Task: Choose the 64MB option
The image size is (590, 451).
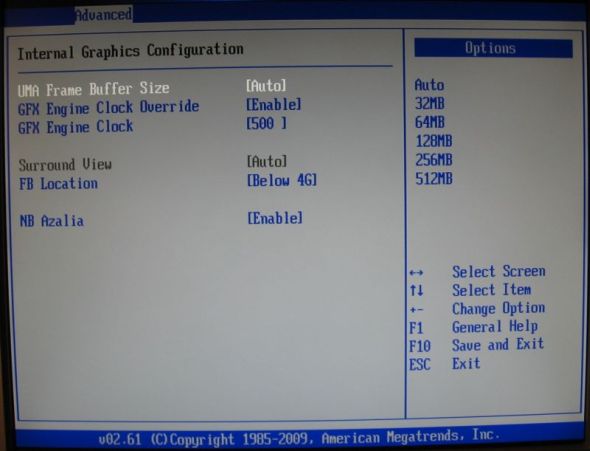Action: tap(430, 122)
